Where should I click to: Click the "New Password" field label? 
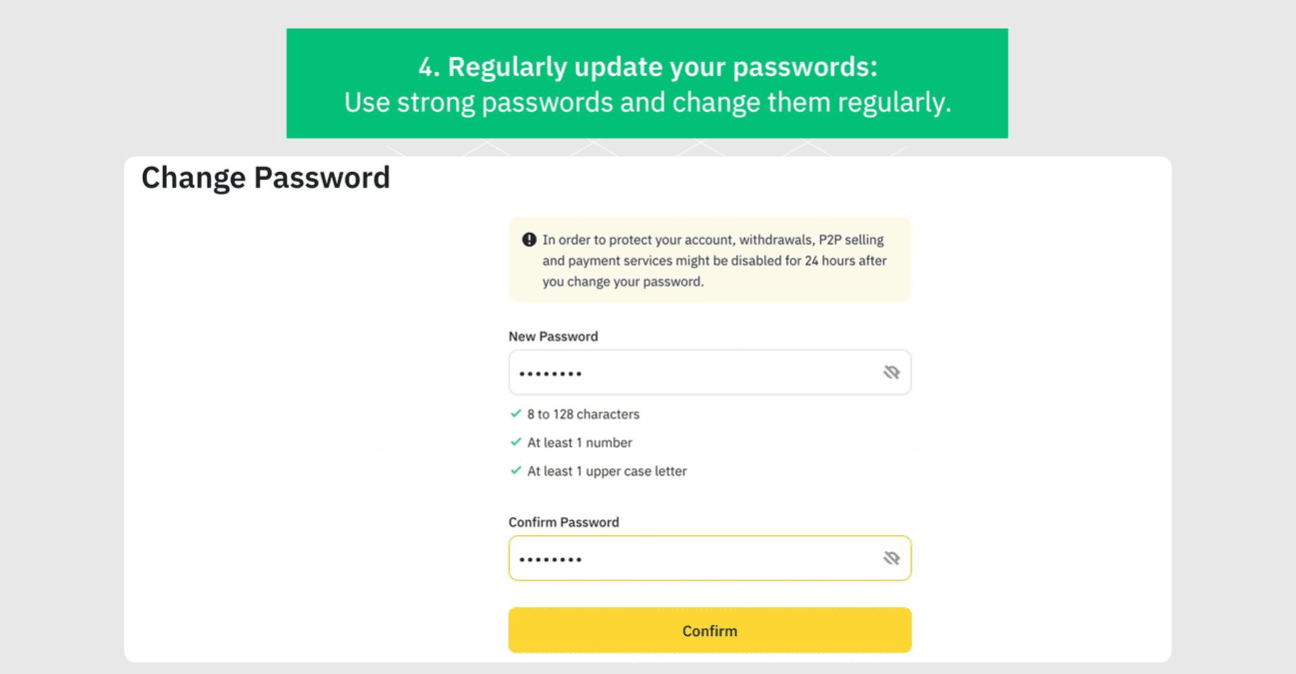(x=553, y=336)
